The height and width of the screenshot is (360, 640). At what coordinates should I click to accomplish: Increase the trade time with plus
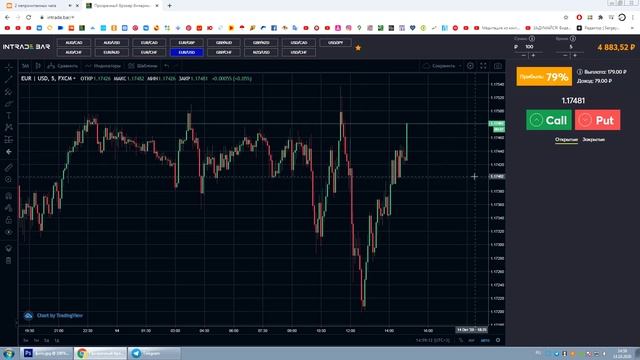click(x=575, y=56)
